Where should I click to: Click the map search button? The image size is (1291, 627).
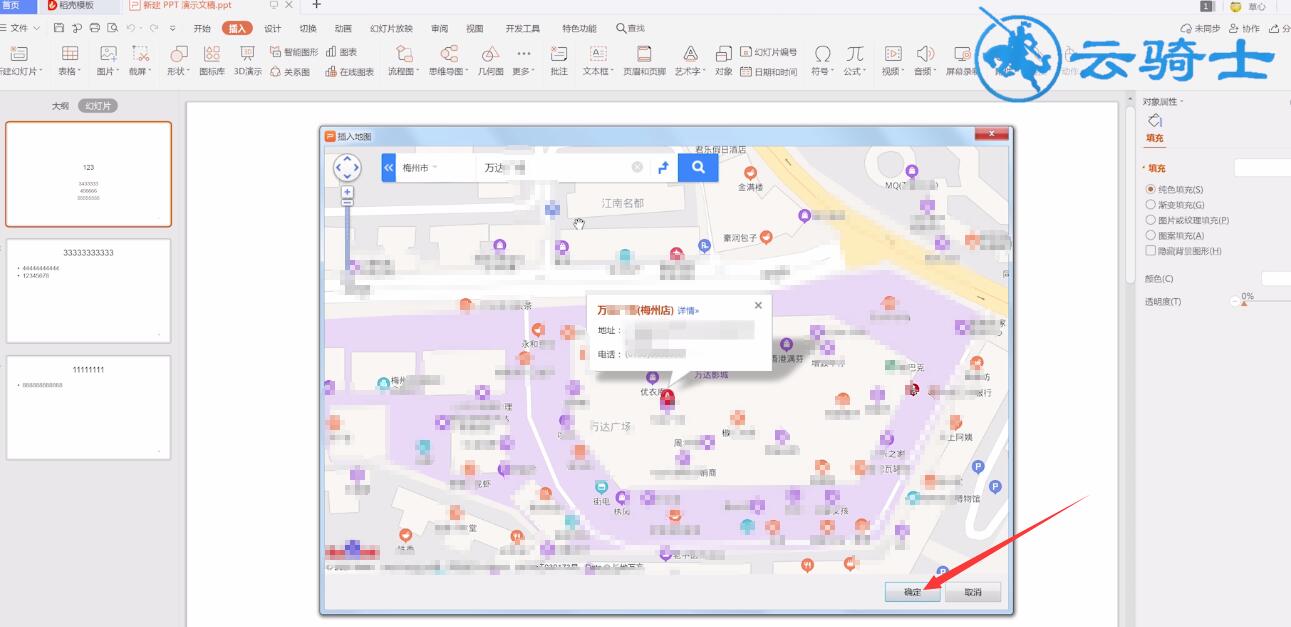pyautogui.click(x=698, y=168)
